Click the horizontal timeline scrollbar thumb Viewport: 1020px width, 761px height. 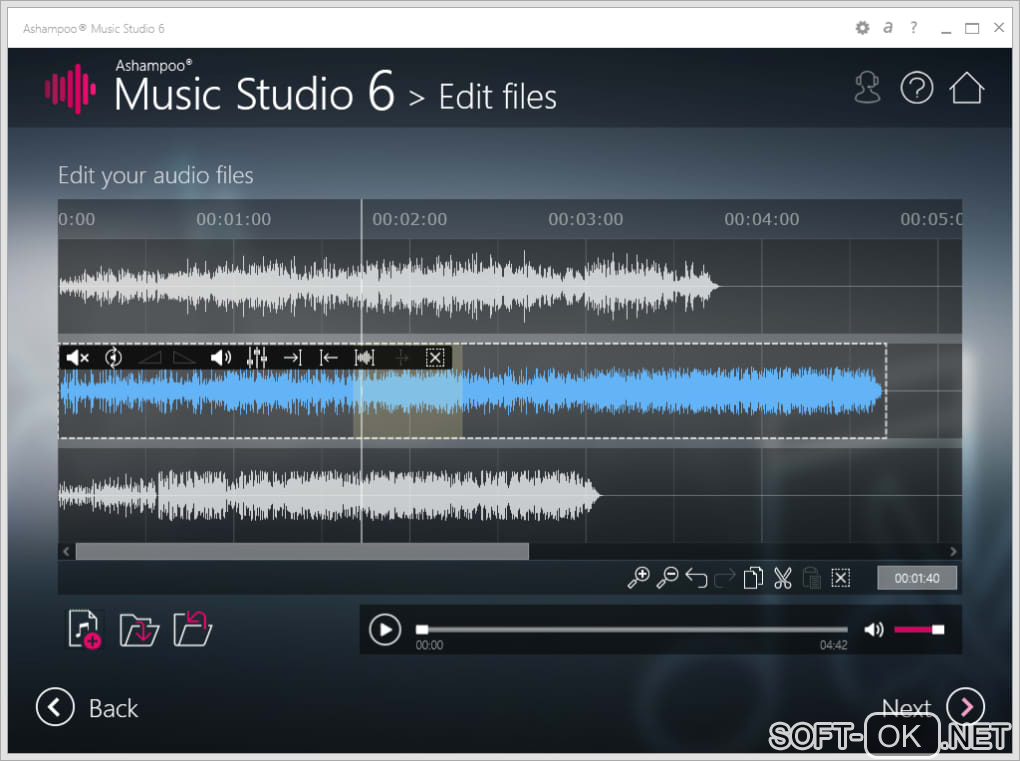[x=302, y=552]
